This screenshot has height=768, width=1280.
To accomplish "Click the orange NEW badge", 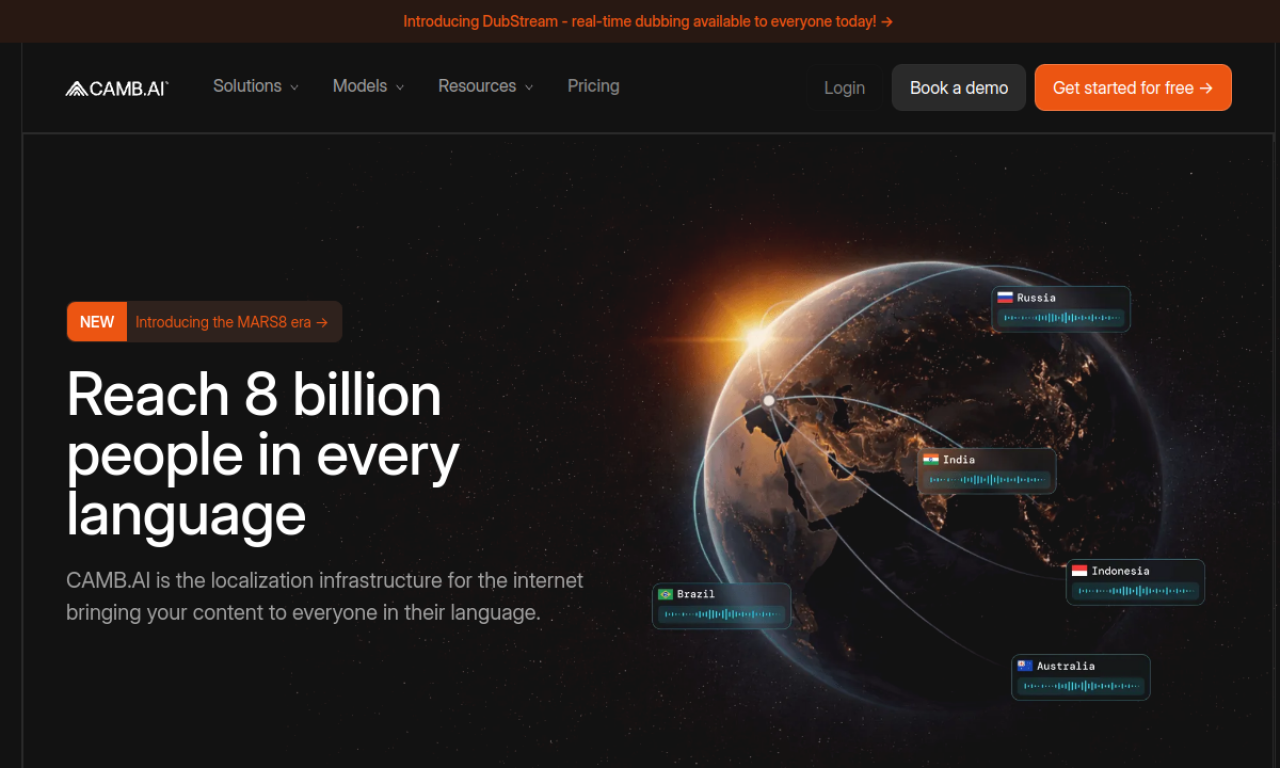I will pyautogui.click(x=97, y=322).
